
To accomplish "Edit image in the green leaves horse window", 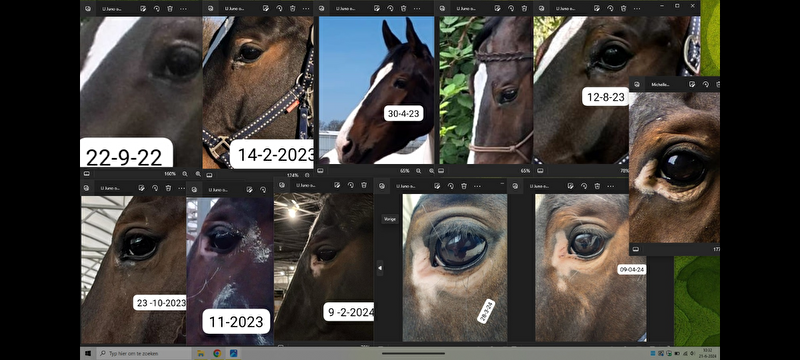I will click(497, 9).
